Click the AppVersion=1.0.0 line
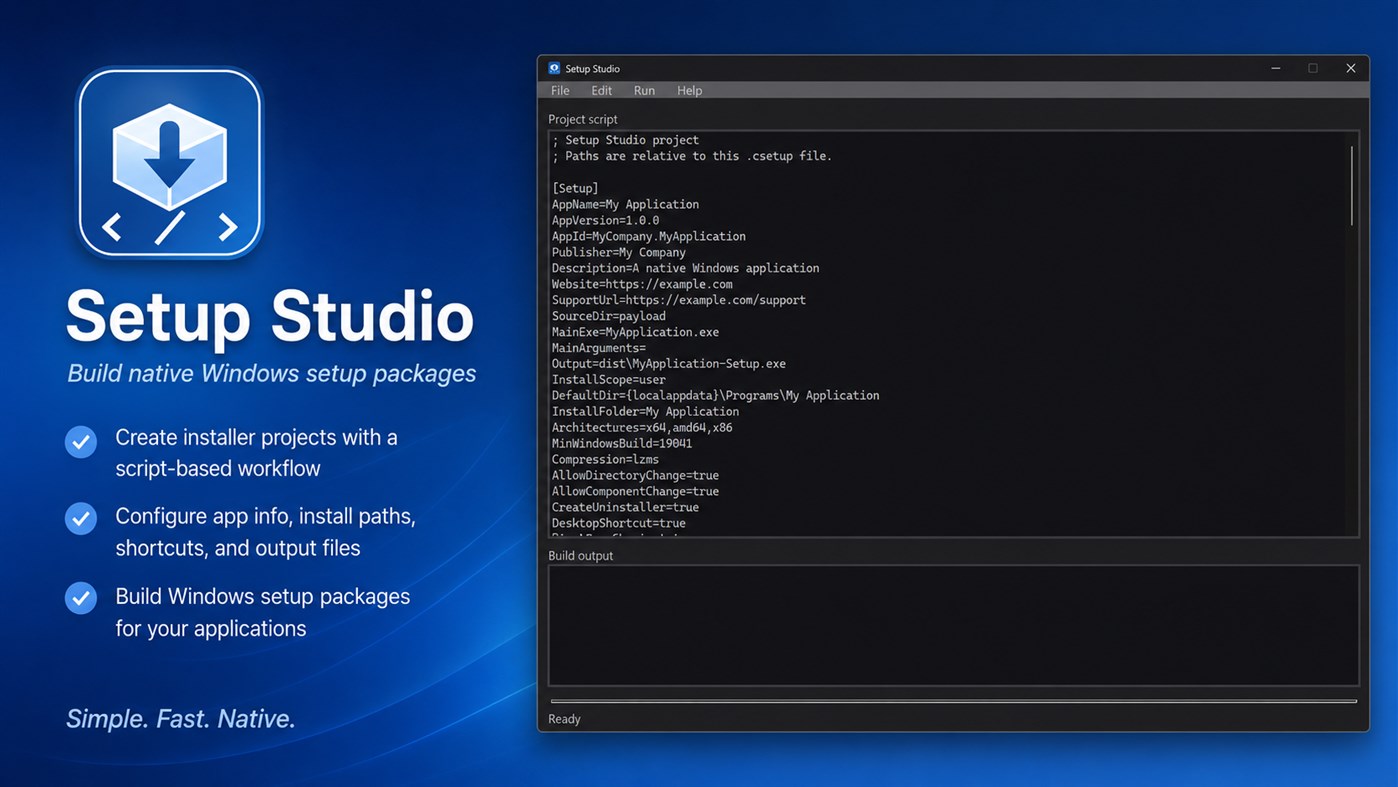1398x787 pixels. (605, 220)
